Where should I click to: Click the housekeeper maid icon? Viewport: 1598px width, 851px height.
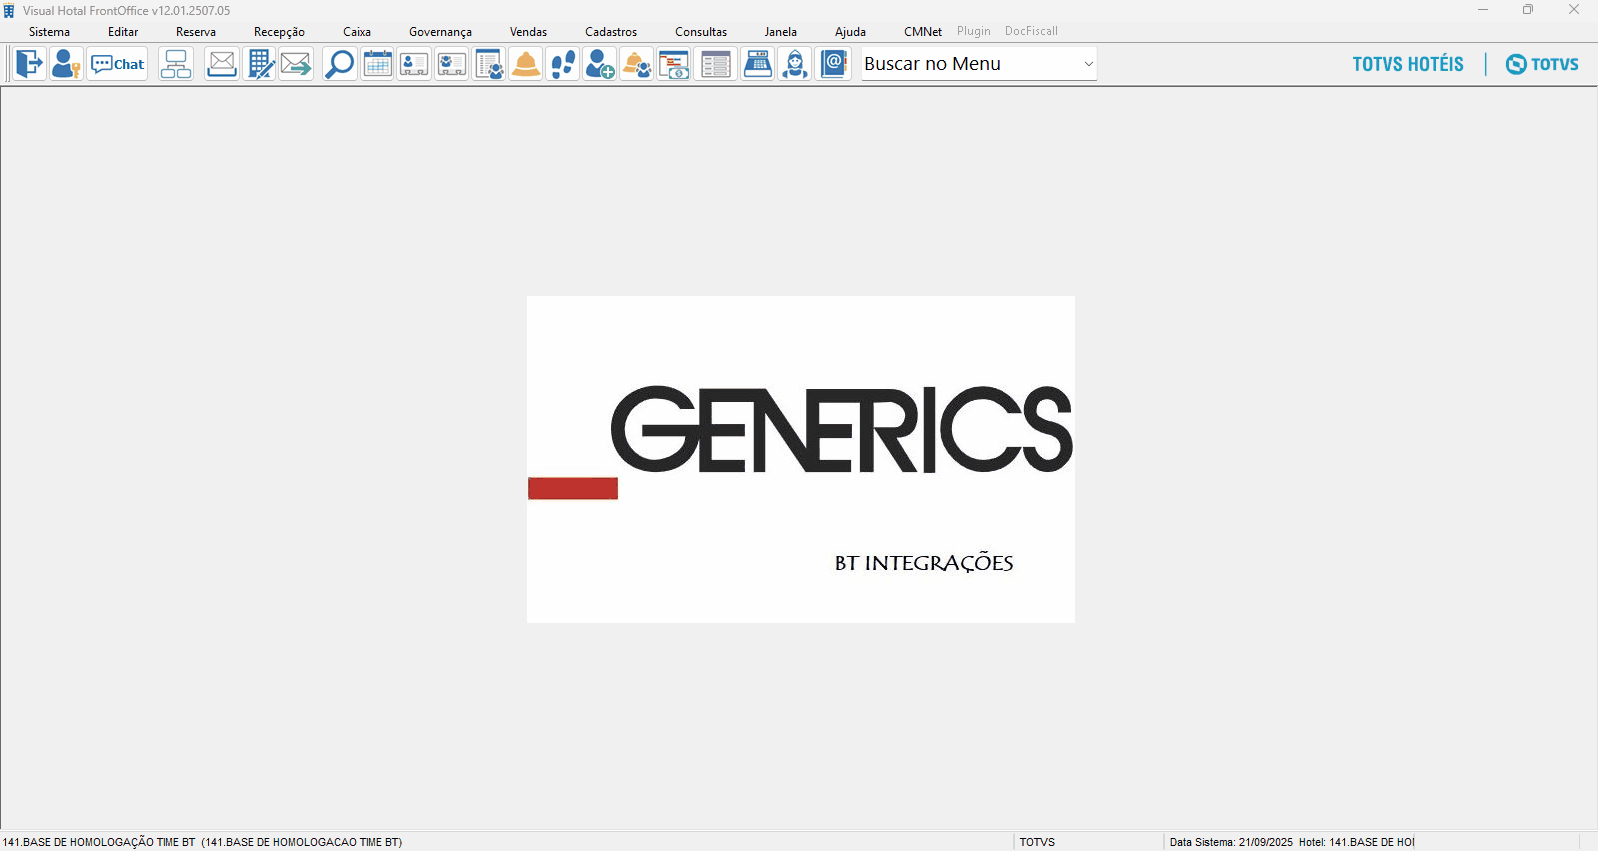tap(795, 64)
